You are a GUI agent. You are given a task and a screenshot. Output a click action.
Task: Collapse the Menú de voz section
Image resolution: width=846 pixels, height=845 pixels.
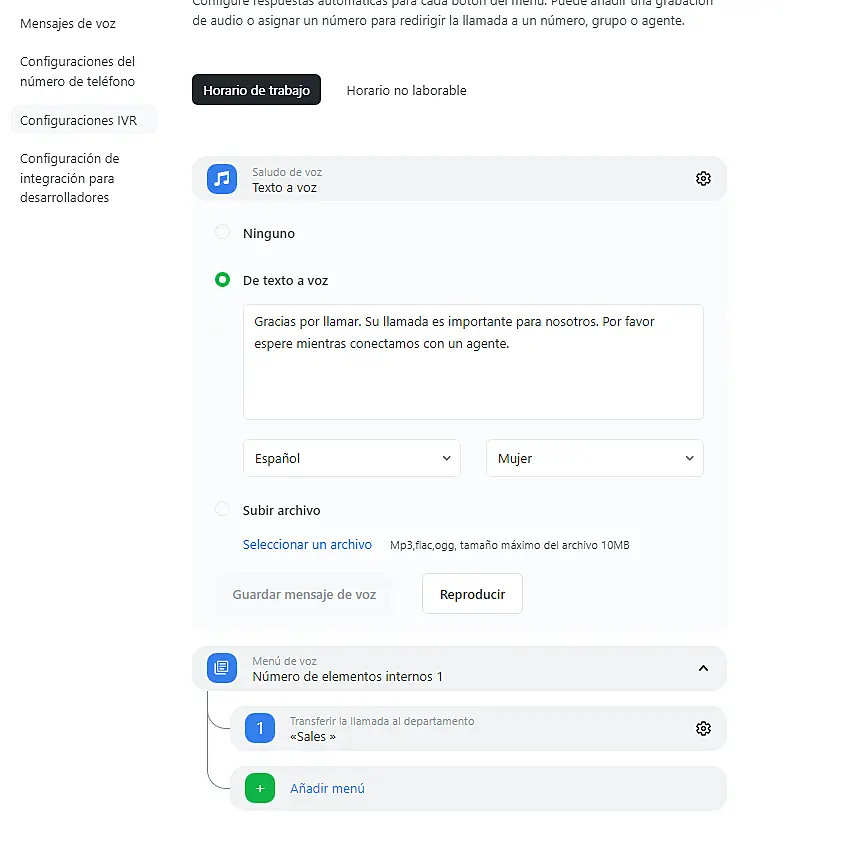703,668
